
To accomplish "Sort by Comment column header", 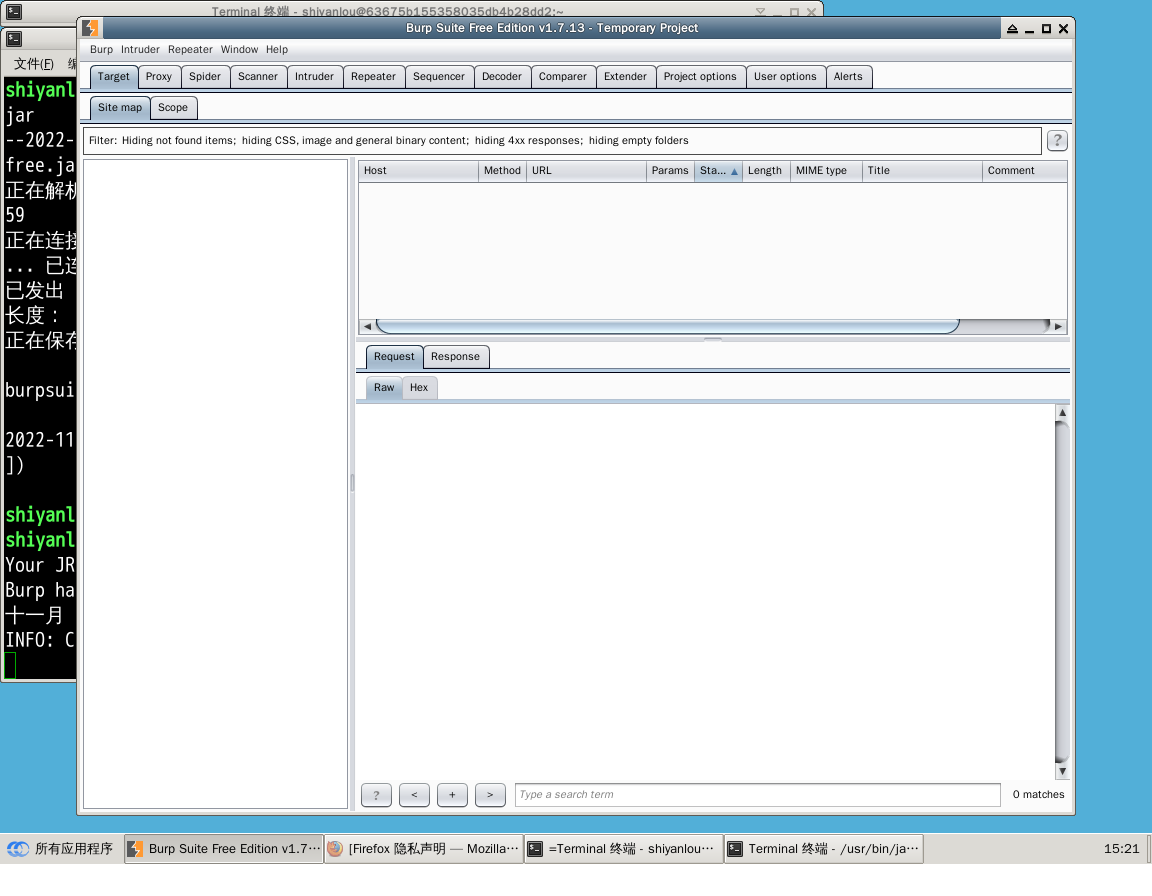I will [x=1025, y=170].
